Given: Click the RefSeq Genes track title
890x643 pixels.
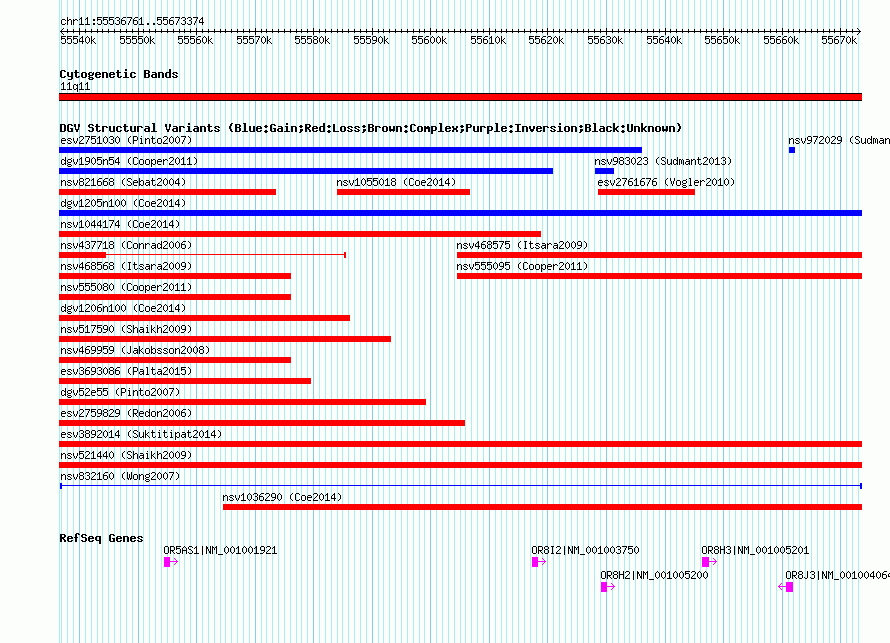Looking at the screenshot, I should click(x=101, y=538).
